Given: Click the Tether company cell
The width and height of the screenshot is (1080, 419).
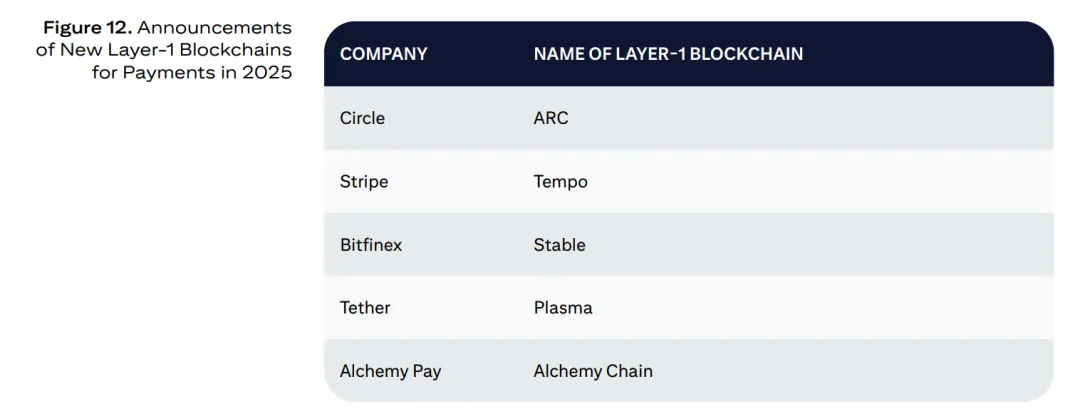Looking at the screenshot, I should pyautogui.click(x=365, y=308).
